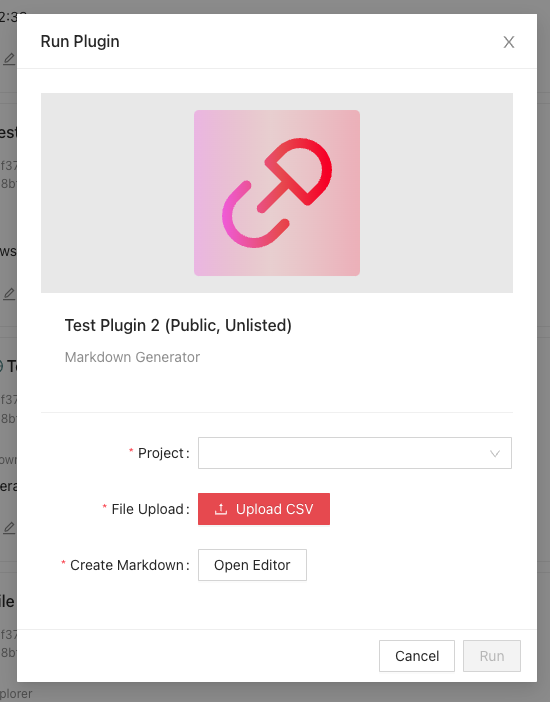Open the Project dropdown field

355,453
